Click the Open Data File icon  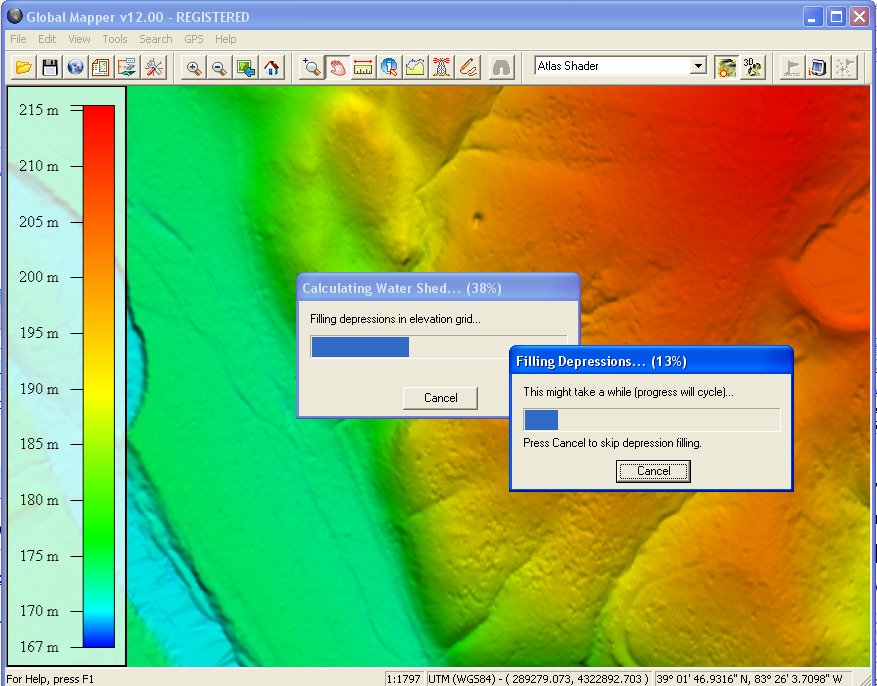click(24, 67)
